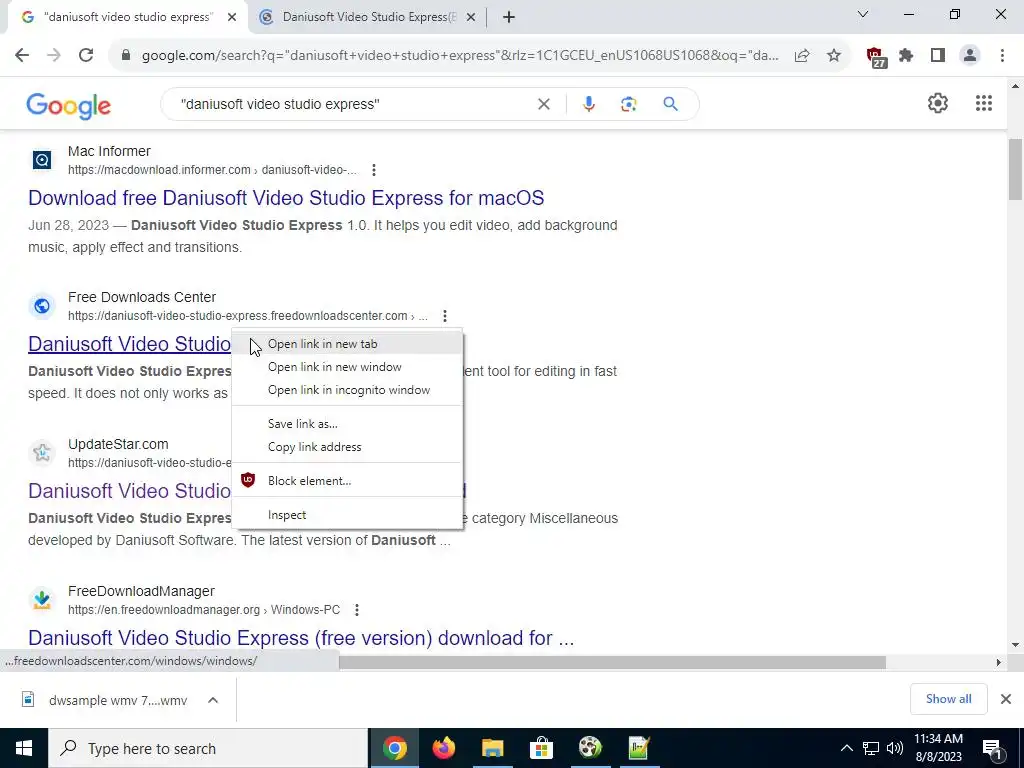
Task: Clear the Google search box text
Action: coord(543,104)
